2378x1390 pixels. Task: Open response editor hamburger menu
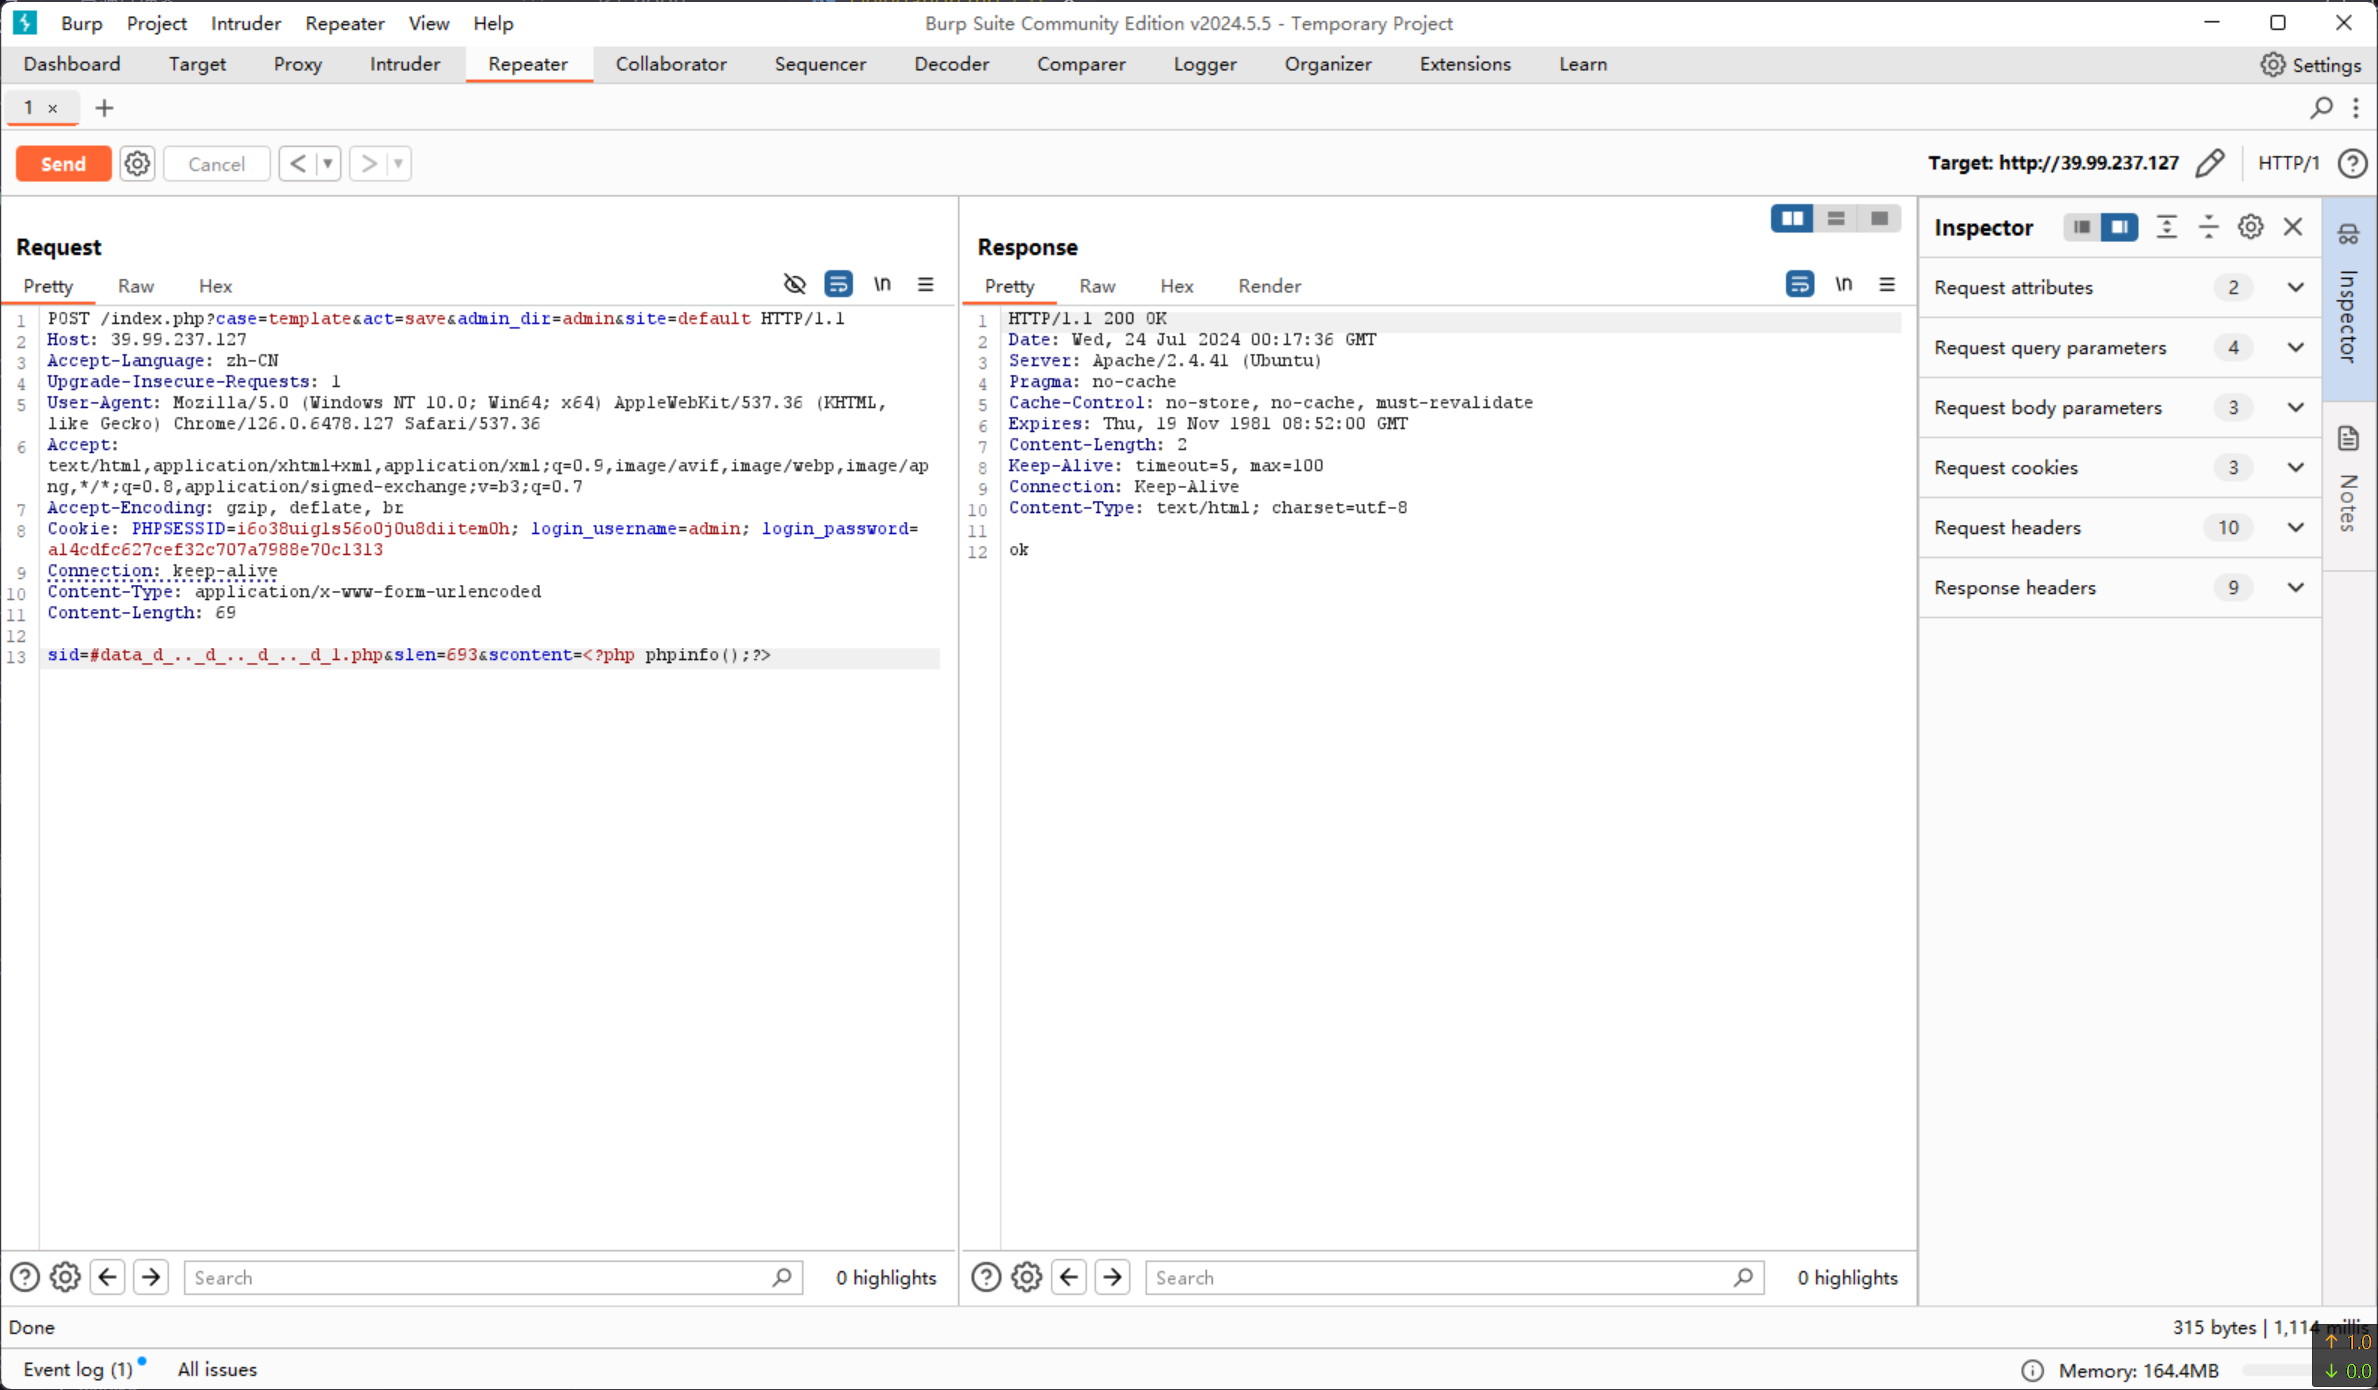coord(1887,285)
